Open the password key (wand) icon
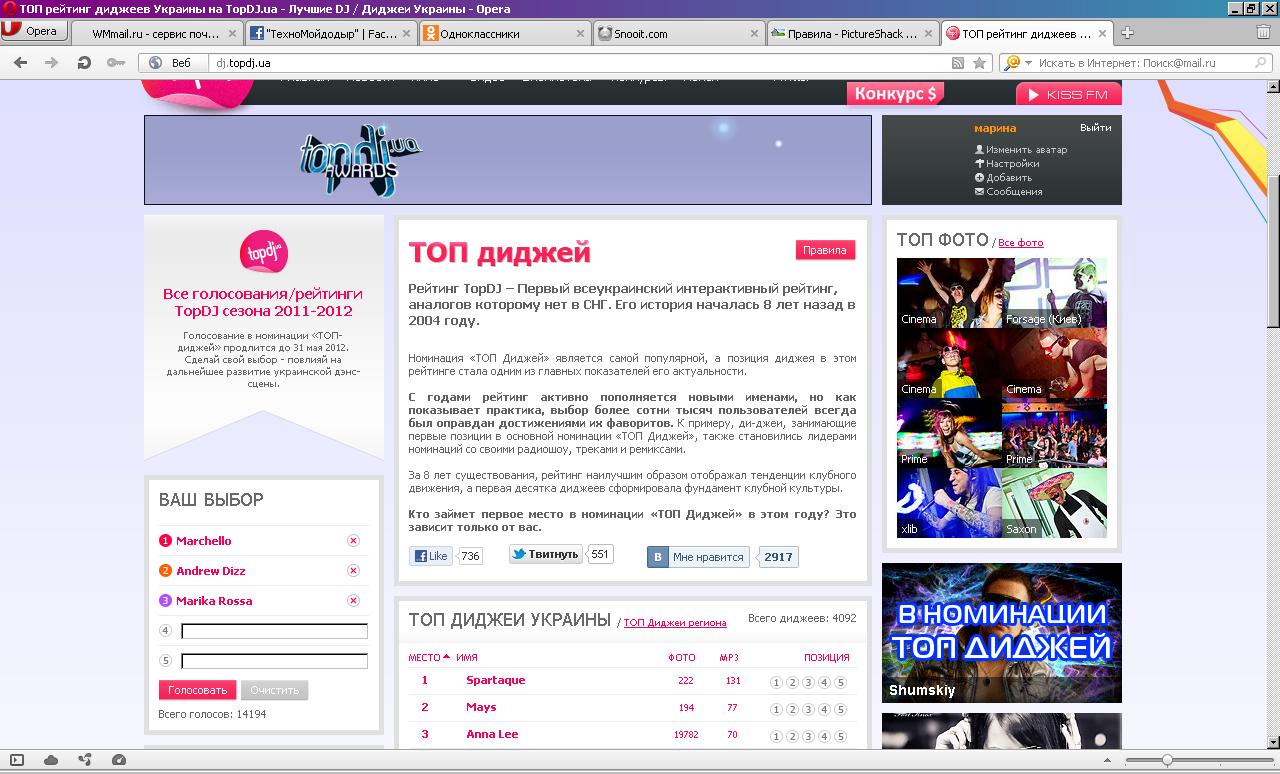The image size is (1280, 774). [x=116, y=62]
